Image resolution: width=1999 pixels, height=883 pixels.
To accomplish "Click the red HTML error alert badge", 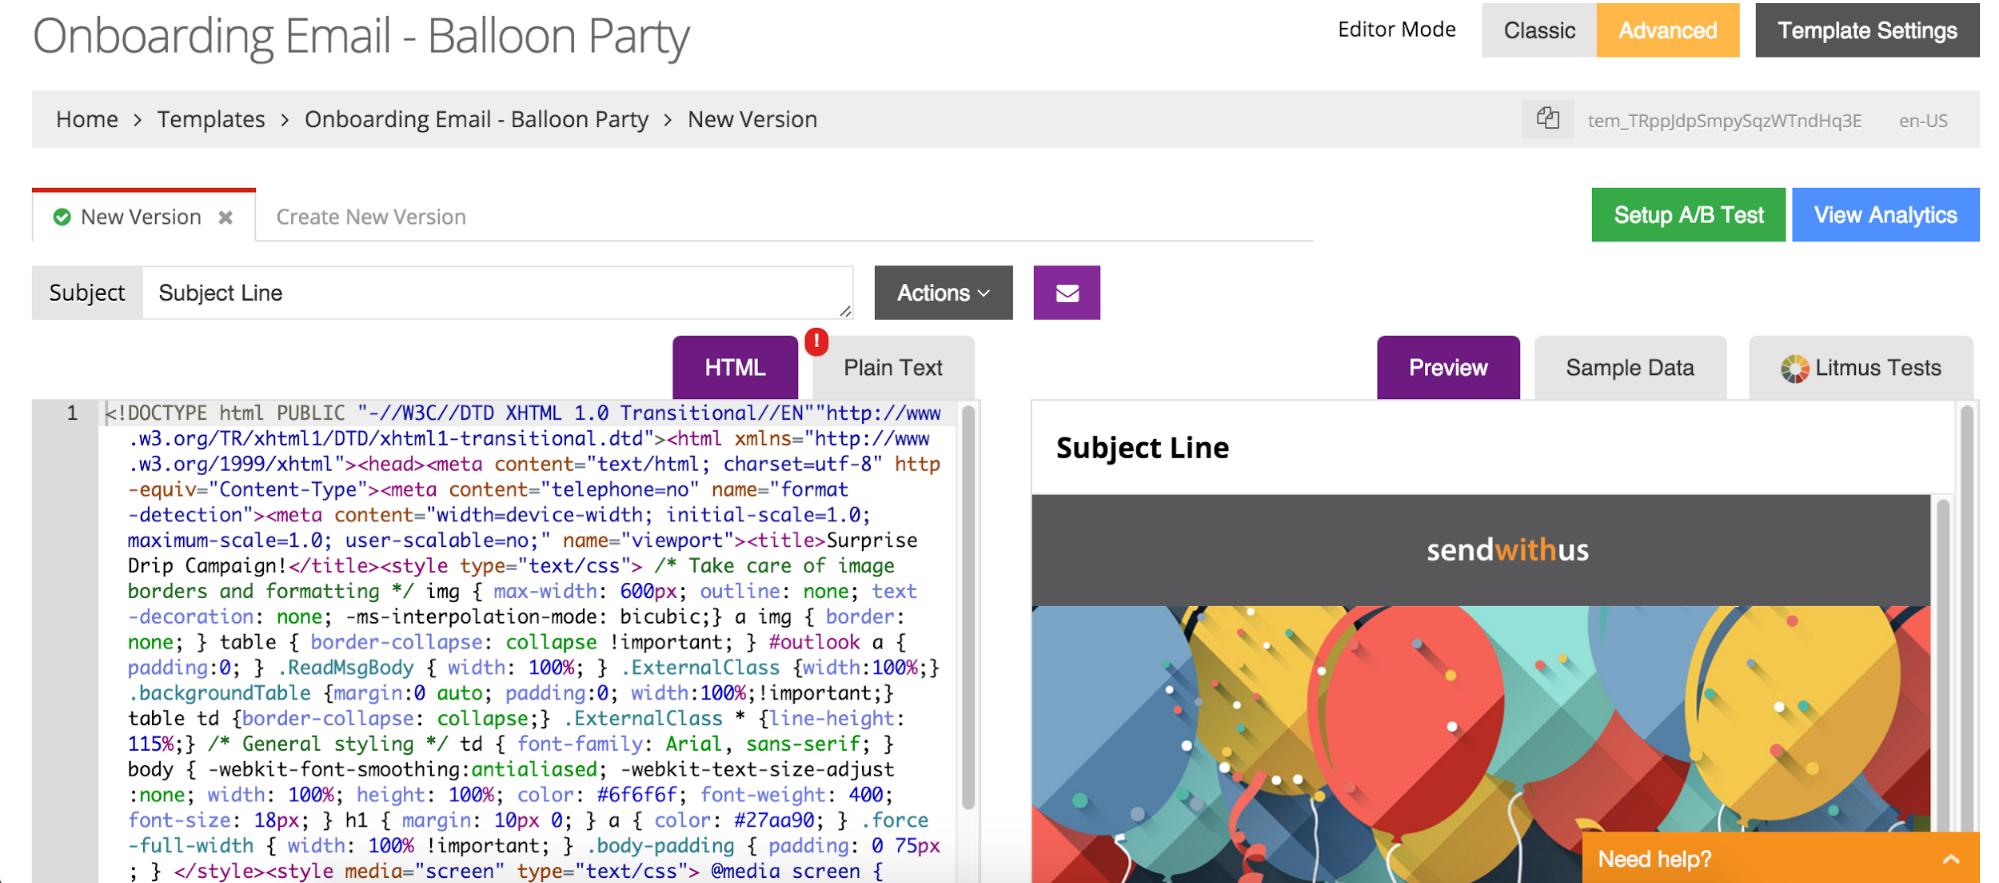I will pos(816,342).
